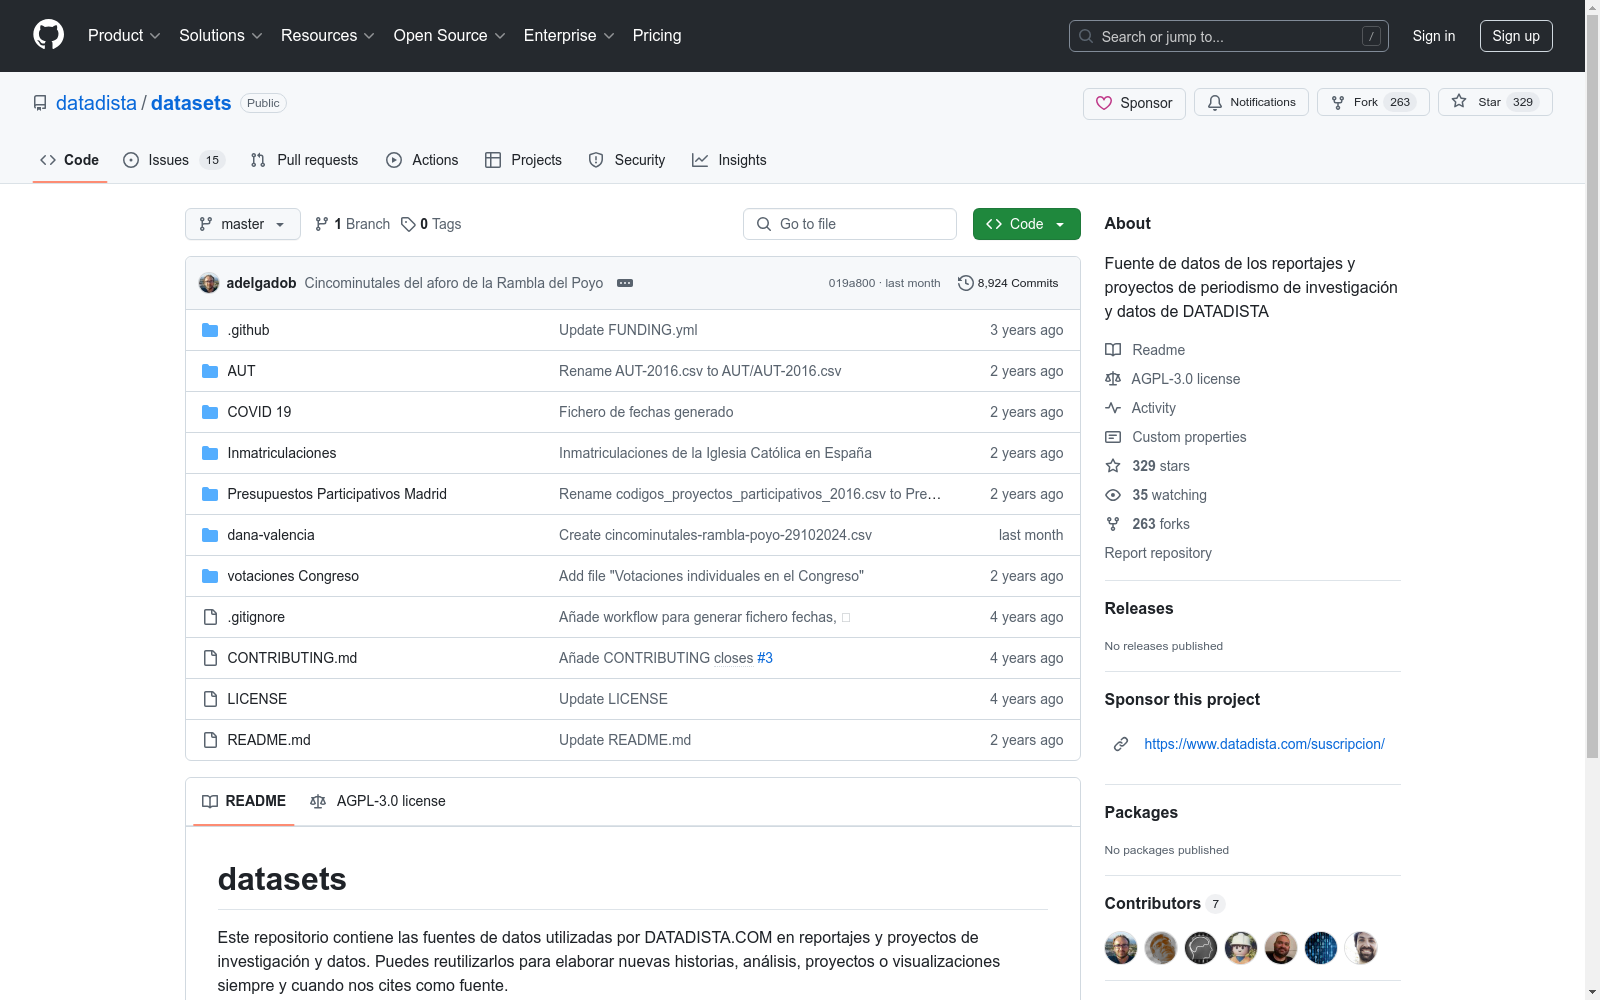Click the Inmatriculaciones folder icon
The height and width of the screenshot is (1000, 1600).
point(210,453)
